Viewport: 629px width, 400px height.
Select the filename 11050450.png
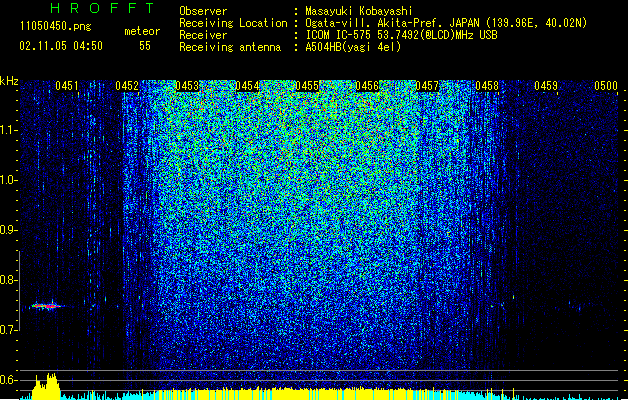(56, 26)
